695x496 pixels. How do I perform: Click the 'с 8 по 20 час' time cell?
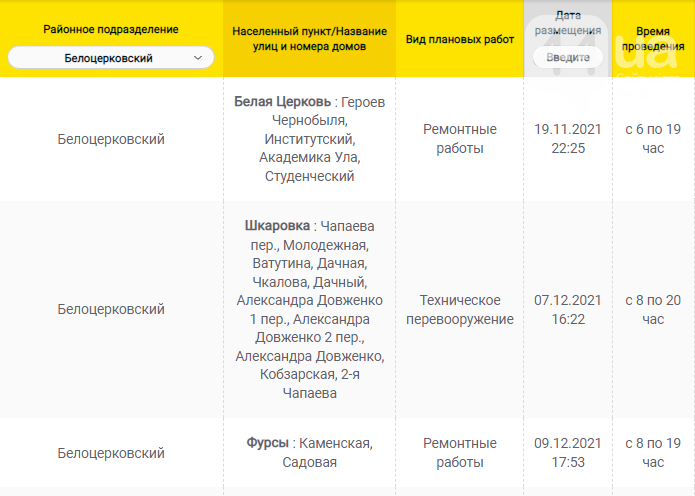coord(653,310)
